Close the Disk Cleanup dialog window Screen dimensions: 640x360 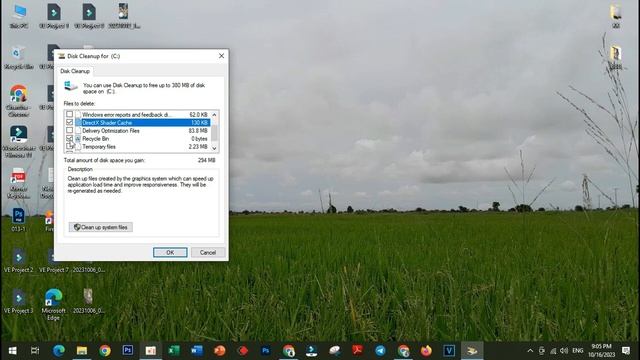tap(221, 56)
